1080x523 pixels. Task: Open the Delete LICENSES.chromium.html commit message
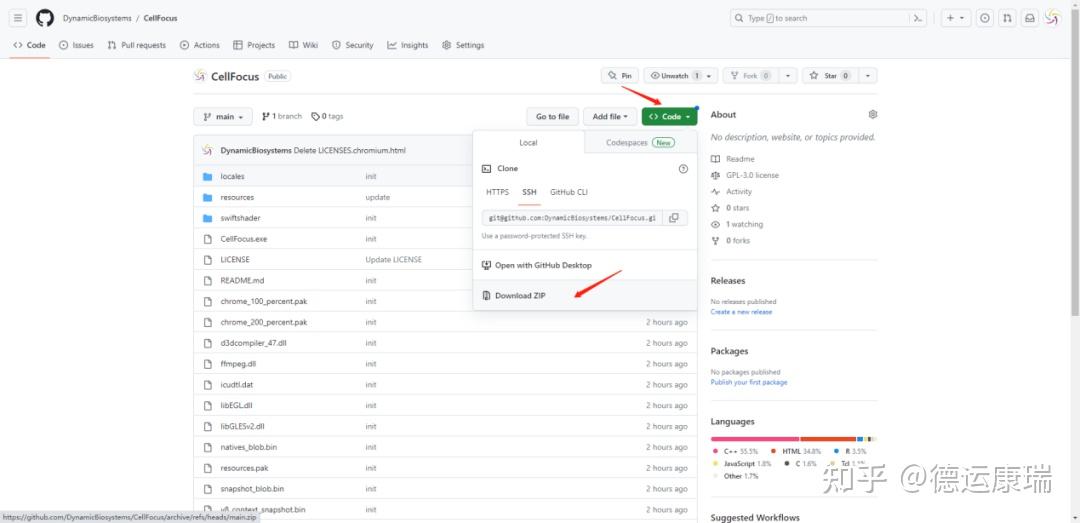[350, 150]
